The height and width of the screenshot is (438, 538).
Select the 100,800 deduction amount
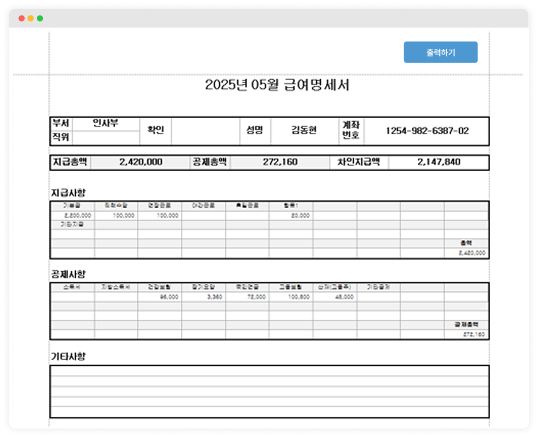coord(299,297)
